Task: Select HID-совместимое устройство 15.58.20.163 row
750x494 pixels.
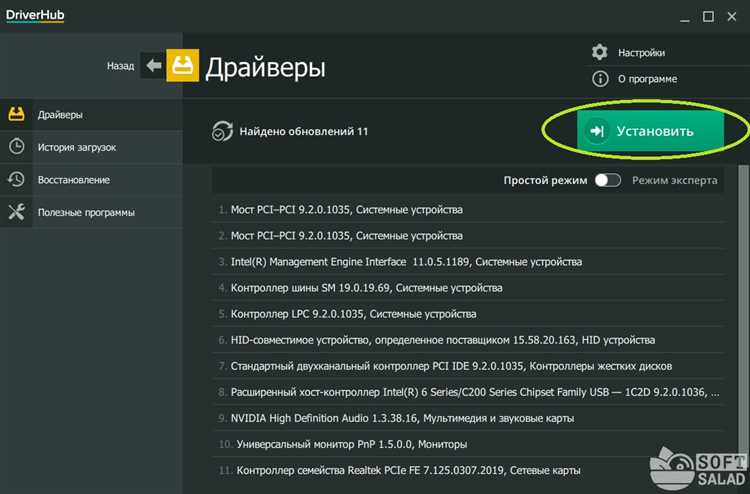Action: click(x=468, y=340)
